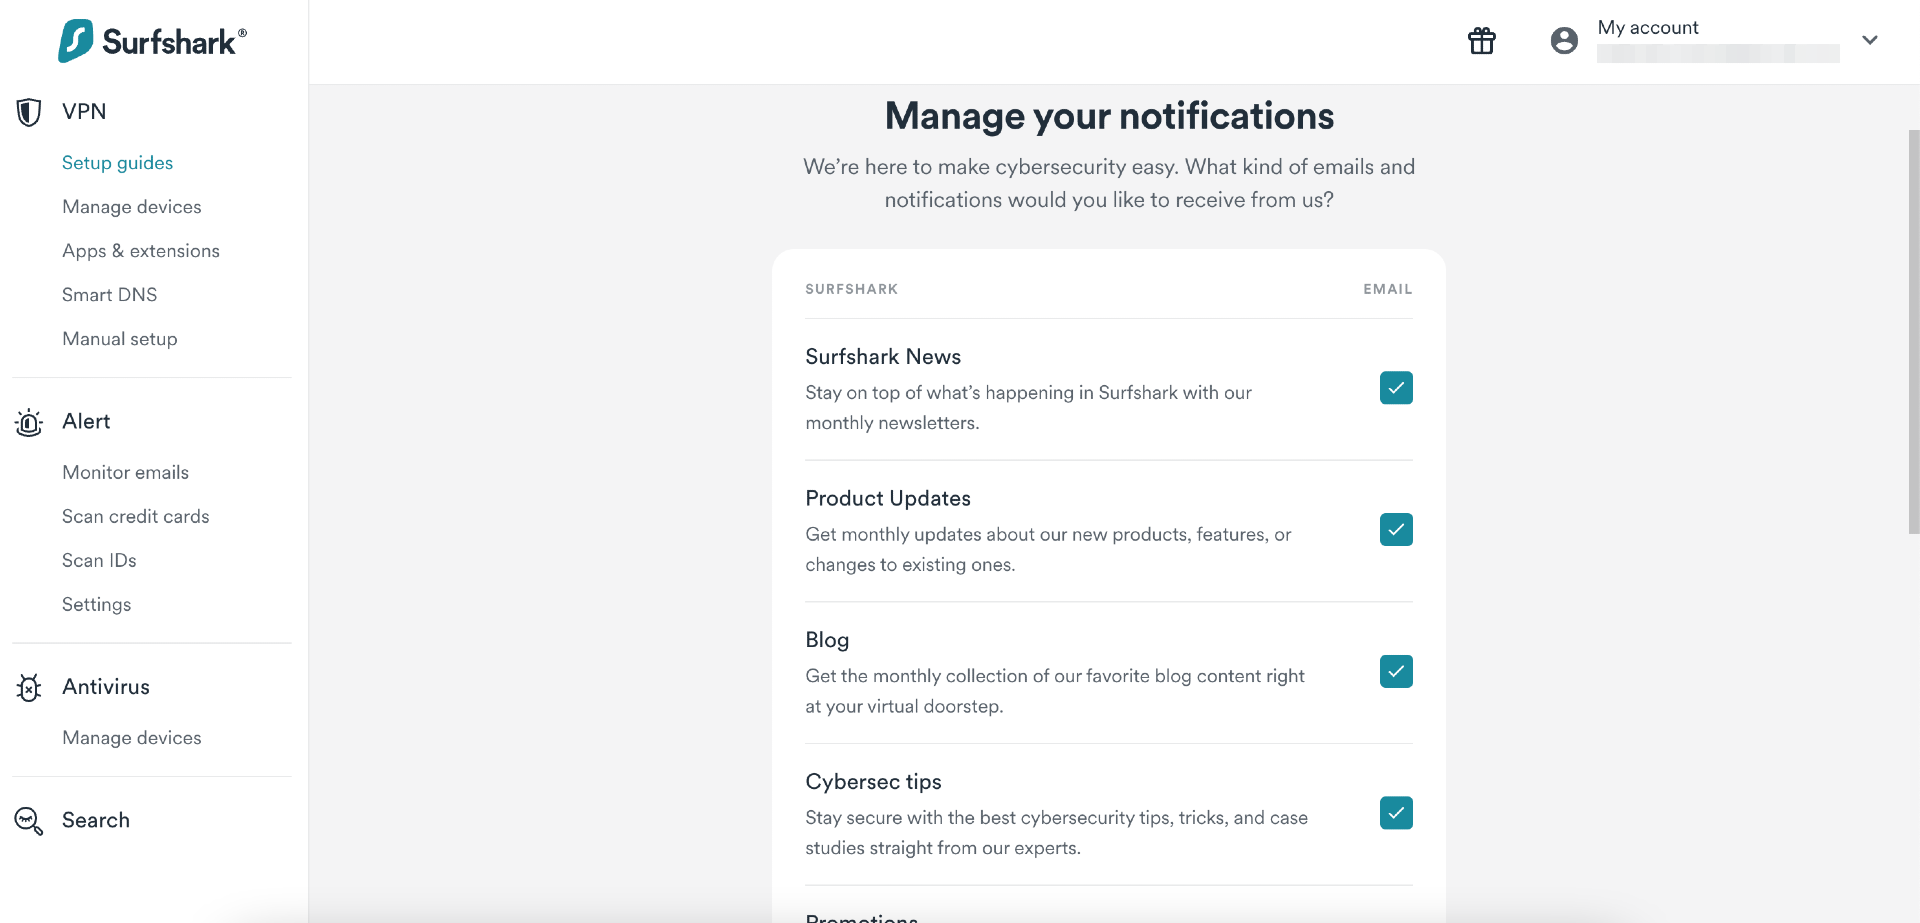The image size is (1920, 923).
Task: Click the account profile icon
Action: [1563, 40]
